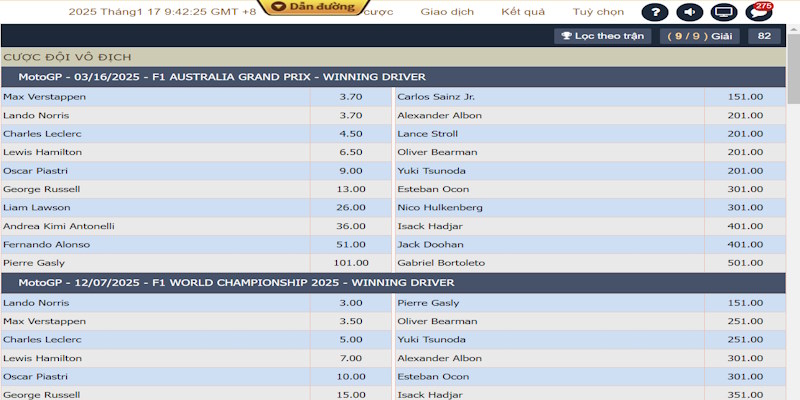Image resolution: width=800 pixels, height=400 pixels.
Task: Click the F1 World Championship 2025 header
Action: pyautogui.click(x=393, y=283)
